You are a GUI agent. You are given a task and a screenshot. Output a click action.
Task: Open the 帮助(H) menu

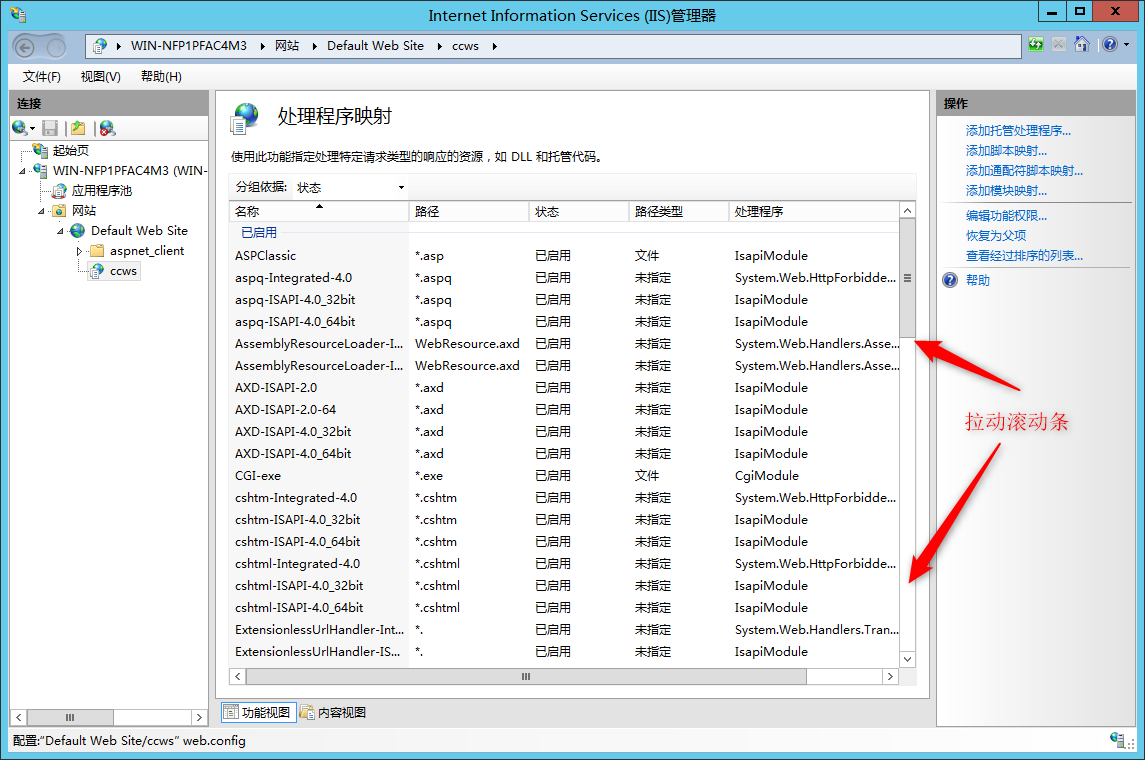tap(161, 77)
